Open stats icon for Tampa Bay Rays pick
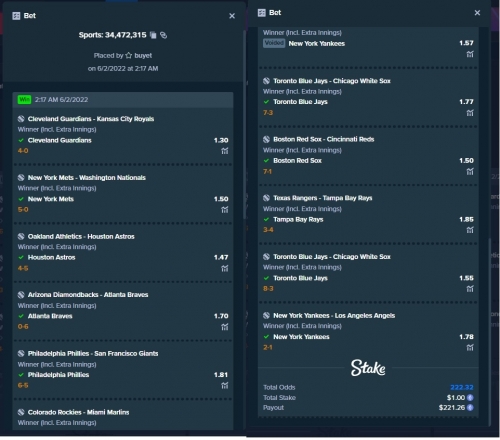 pyautogui.click(x=470, y=230)
